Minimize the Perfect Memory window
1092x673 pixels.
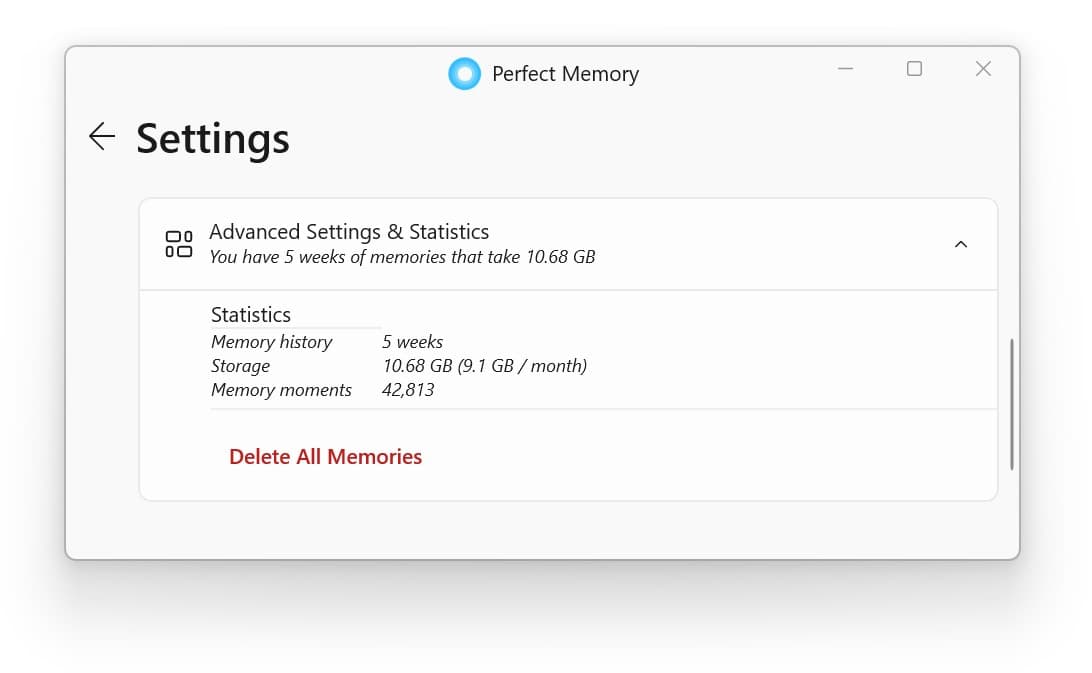click(x=845, y=68)
